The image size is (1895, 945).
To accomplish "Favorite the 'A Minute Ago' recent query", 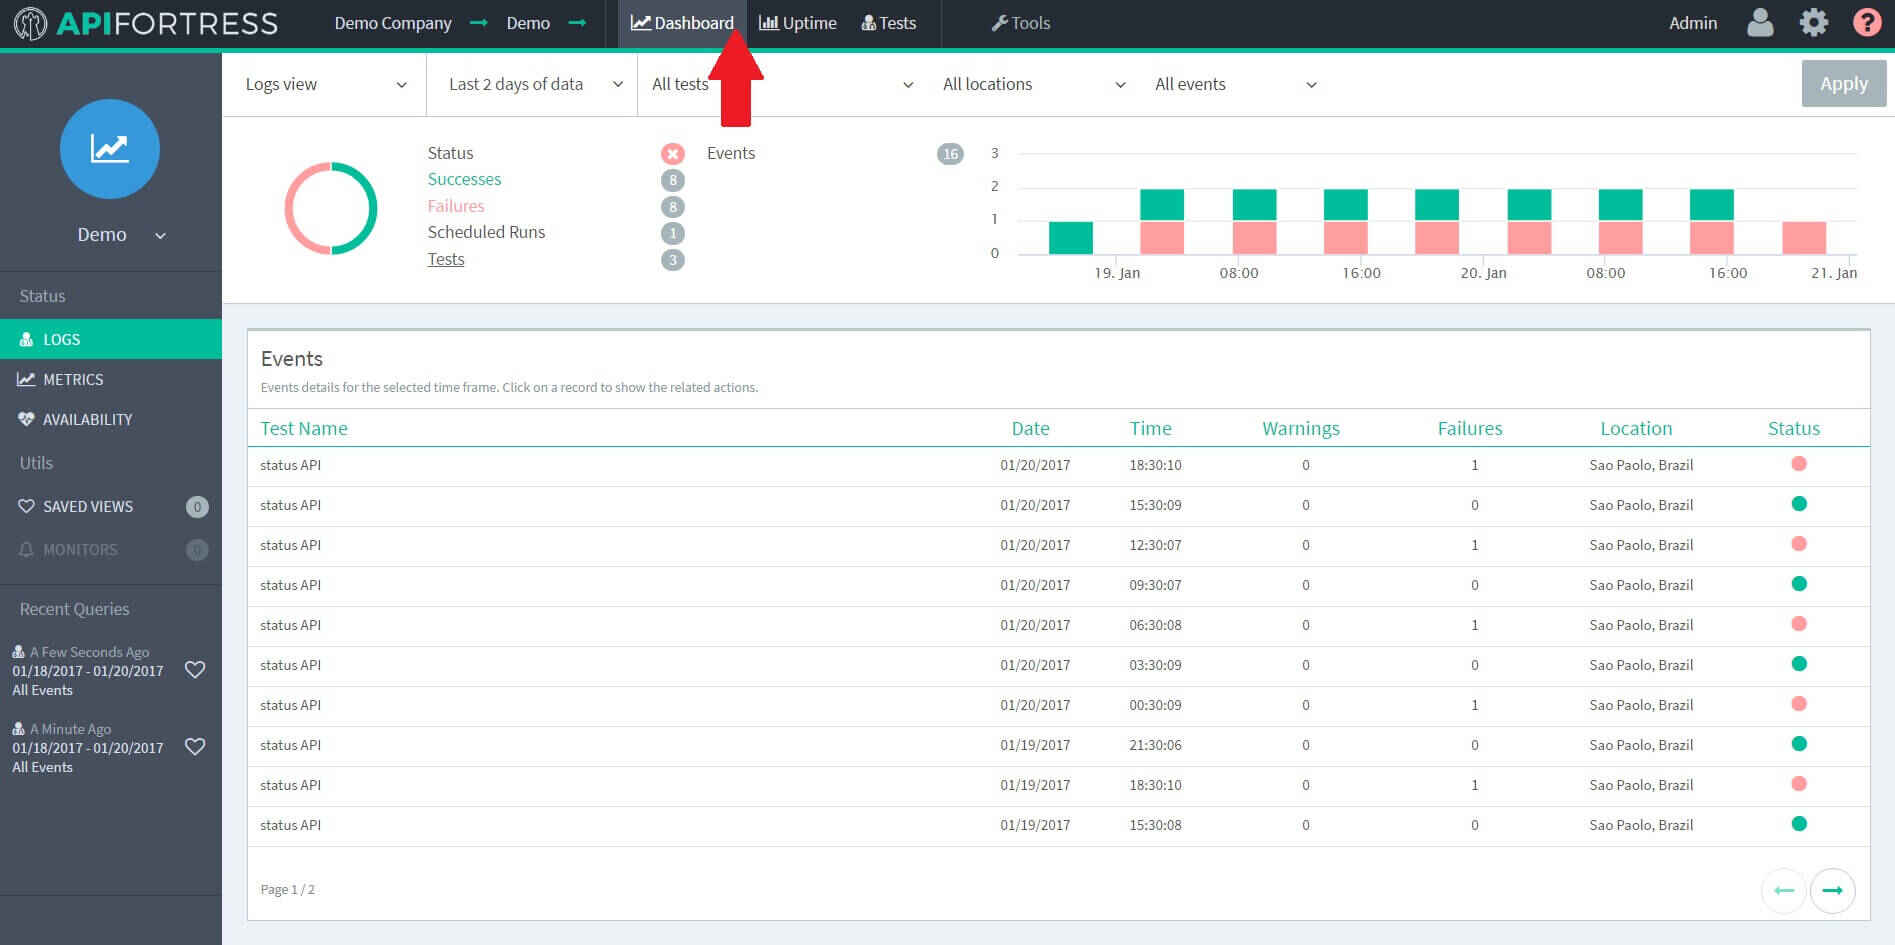I will click(196, 747).
